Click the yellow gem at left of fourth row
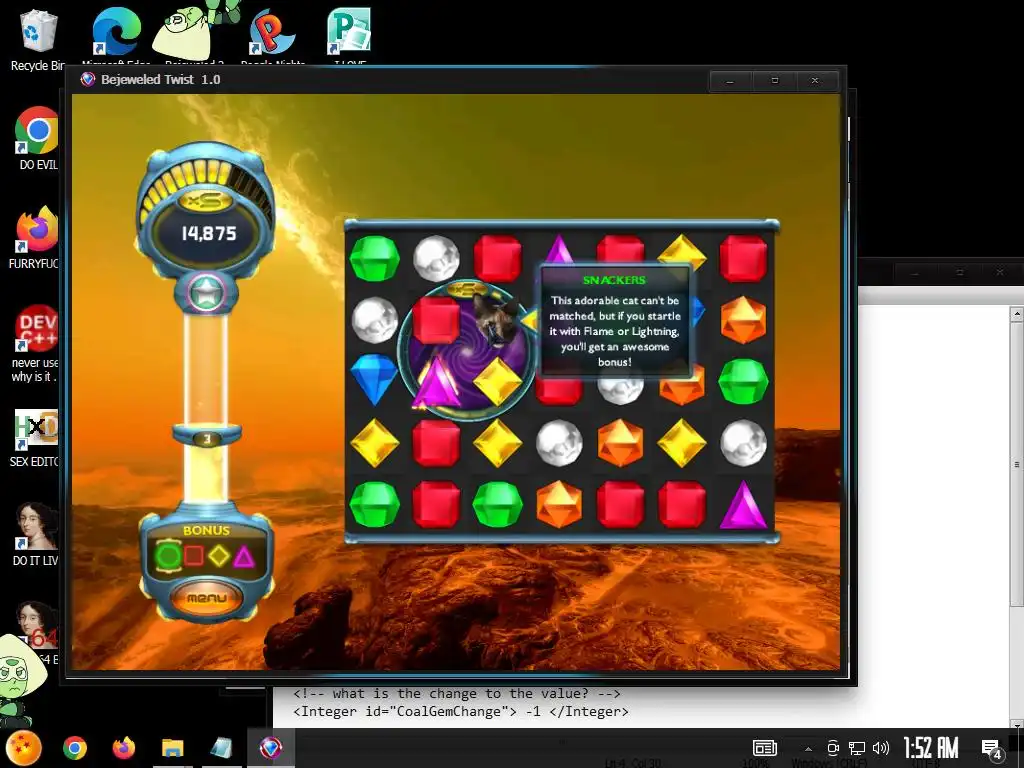 (374, 443)
